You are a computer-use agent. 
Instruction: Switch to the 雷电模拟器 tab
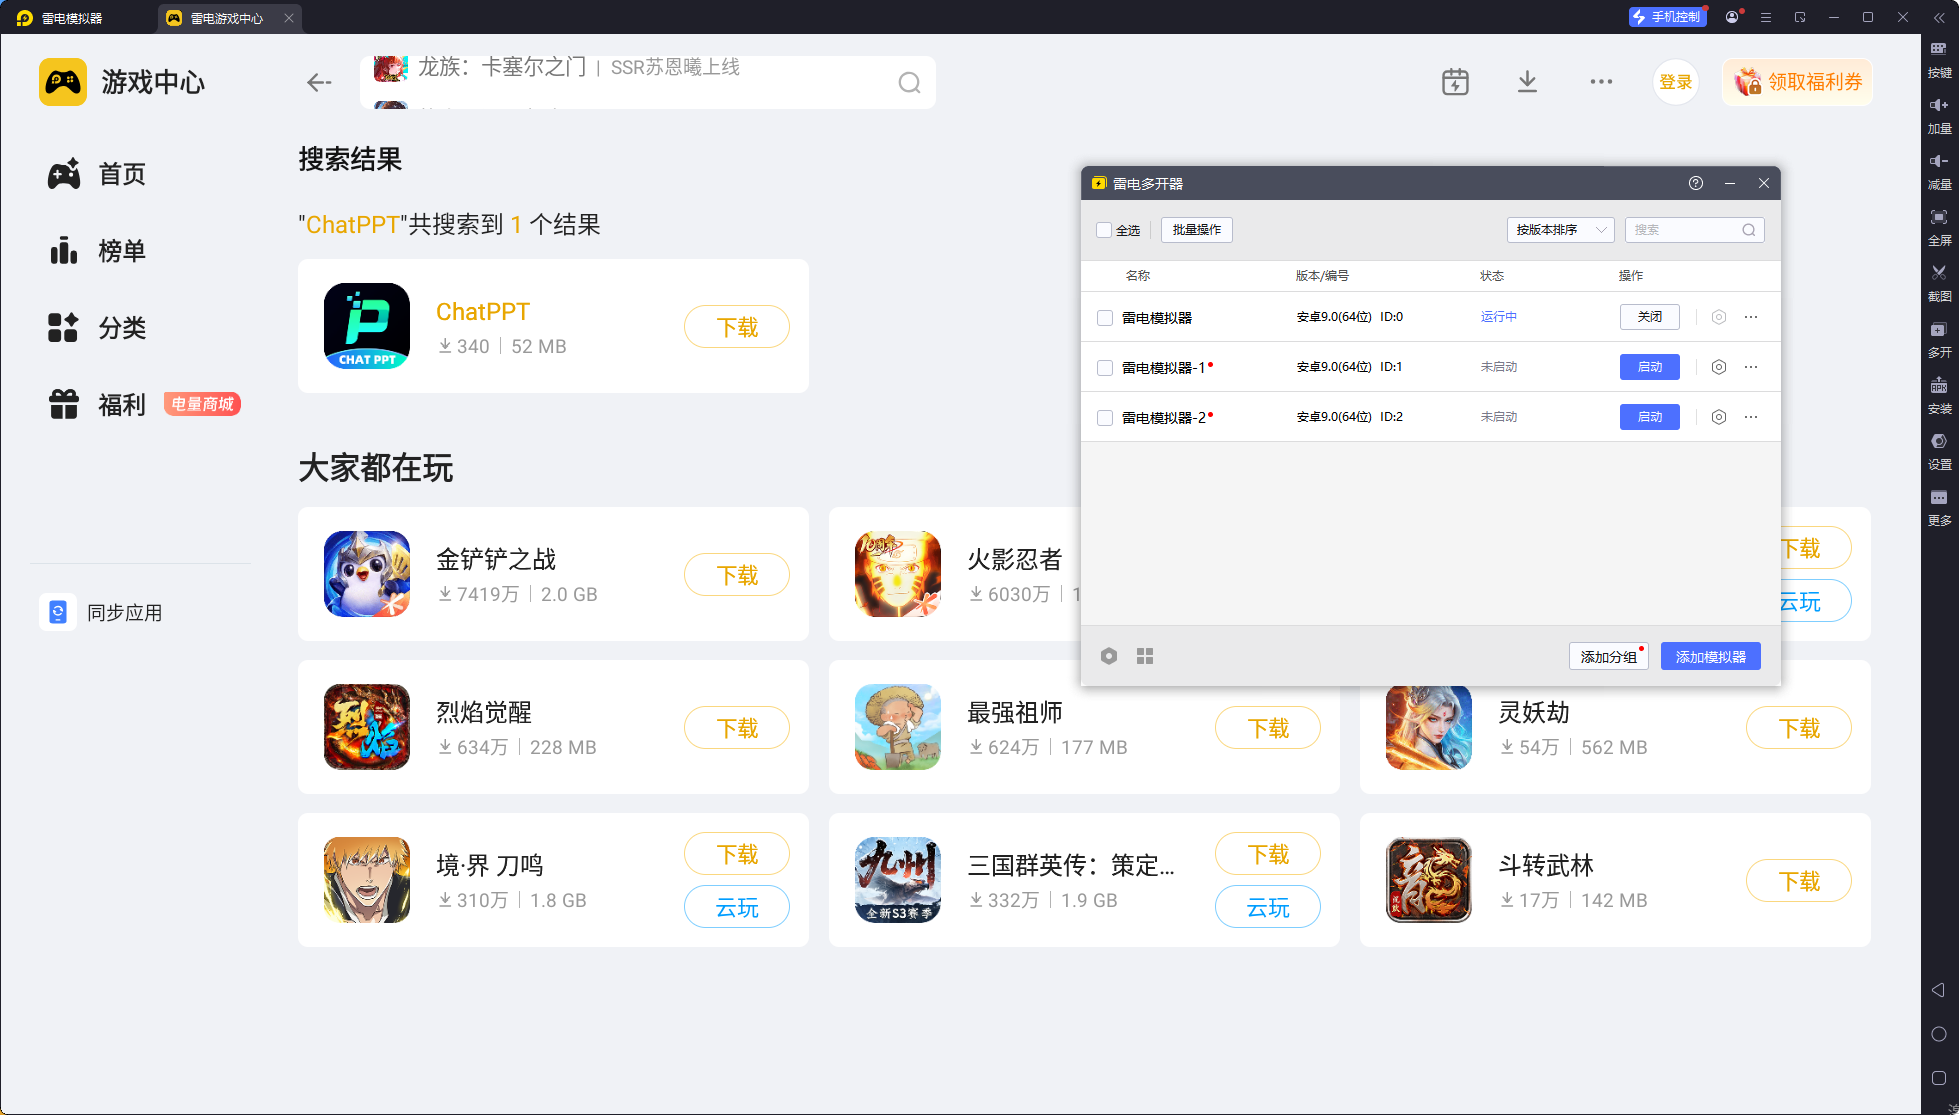click(x=72, y=18)
